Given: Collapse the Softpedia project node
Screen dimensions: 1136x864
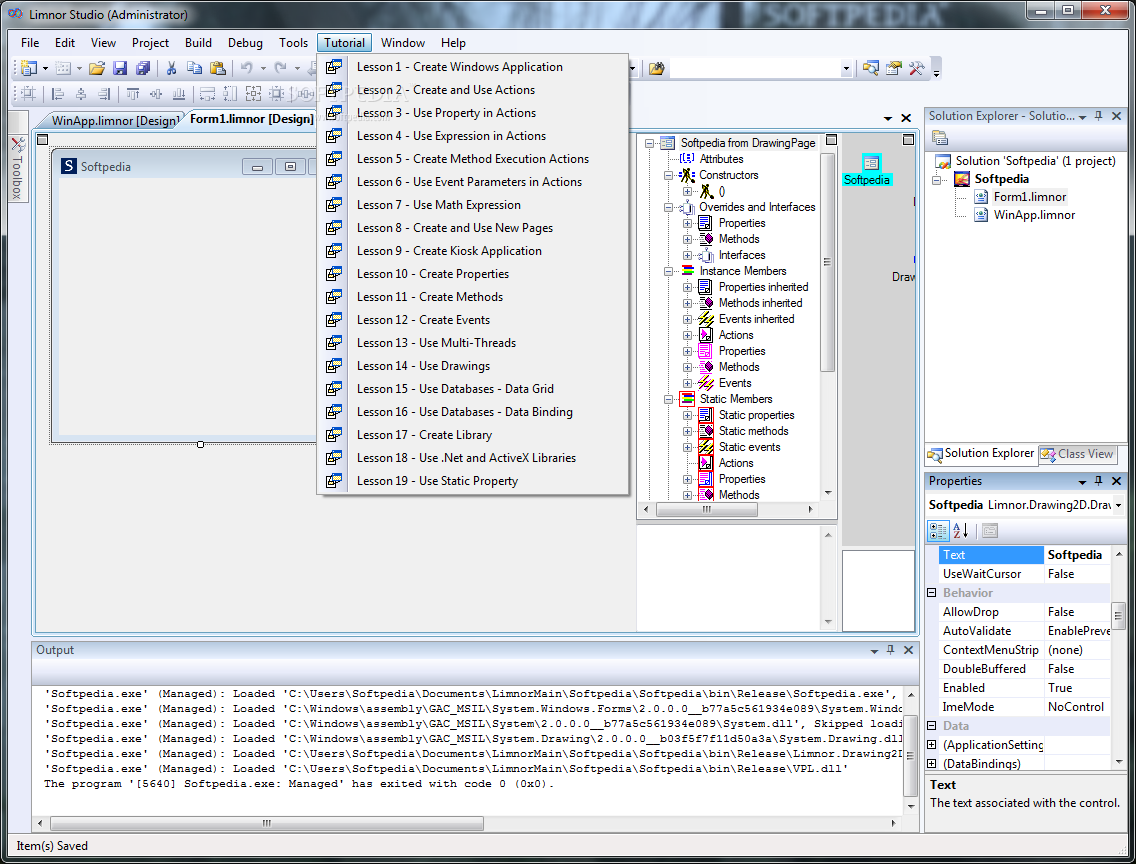Looking at the screenshot, I should [x=937, y=180].
